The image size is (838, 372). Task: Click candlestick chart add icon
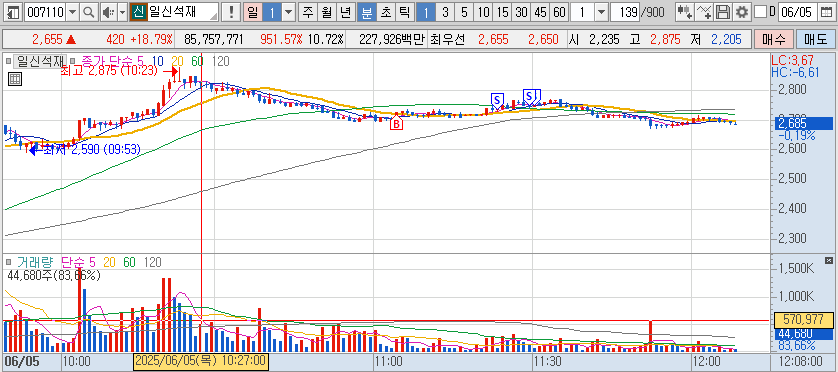point(685,12)
